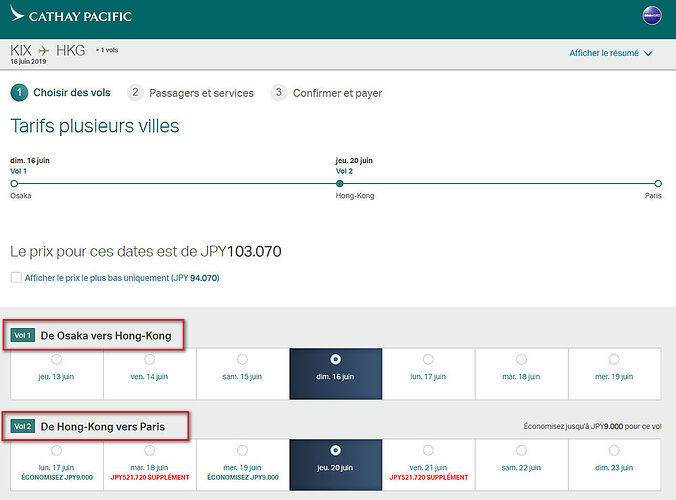This screenshot has height=500, width=676.
Task: Select ven. 14 juin for Vol 1
Action: (x=150, y=374)
